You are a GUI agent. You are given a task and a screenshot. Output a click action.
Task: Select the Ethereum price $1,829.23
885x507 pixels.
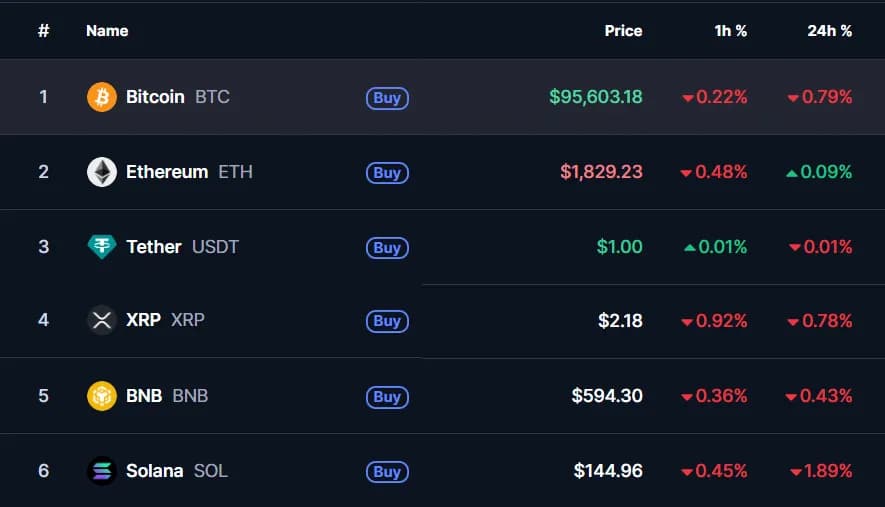coord(601,172)
